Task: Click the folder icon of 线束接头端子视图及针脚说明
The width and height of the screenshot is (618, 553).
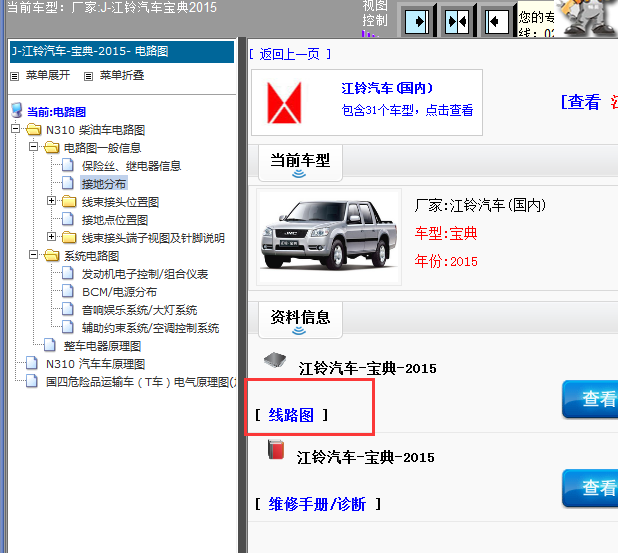Action: (69, 237)
